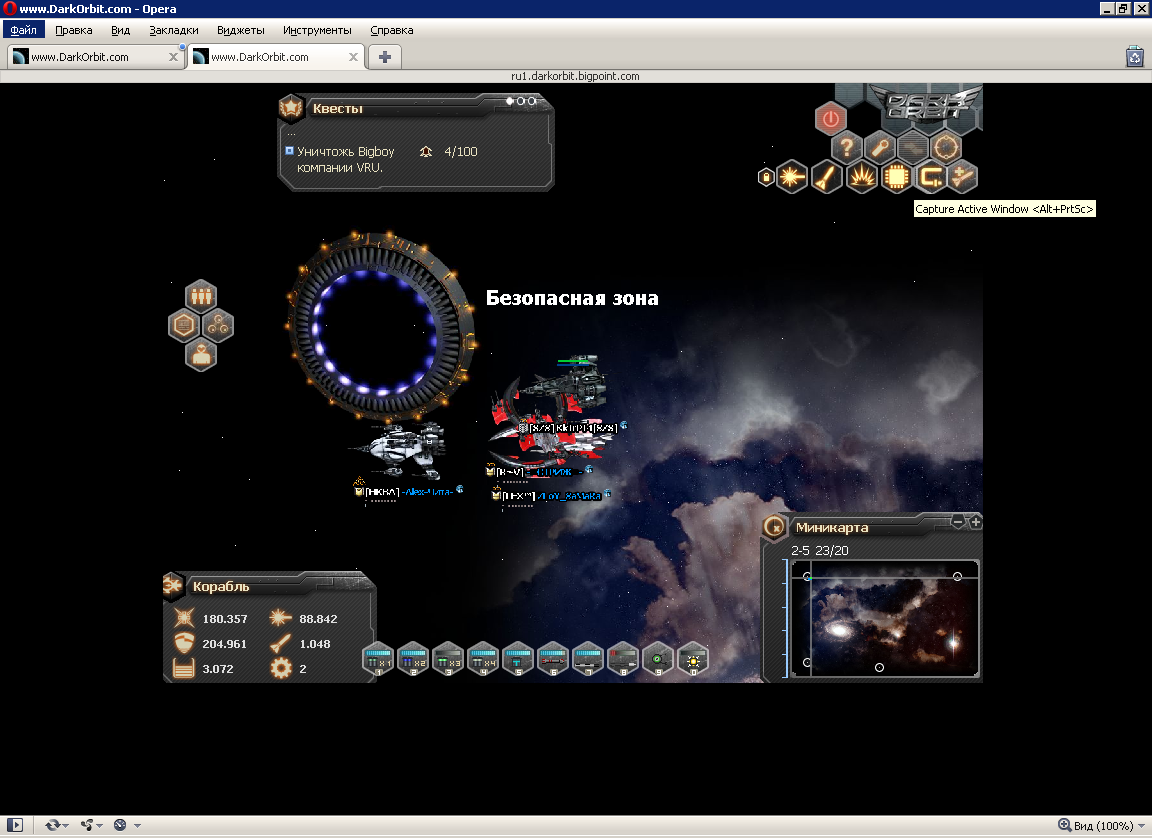Click the small padlock hexagon icon
1152x838 pixels.
point(766,177)
